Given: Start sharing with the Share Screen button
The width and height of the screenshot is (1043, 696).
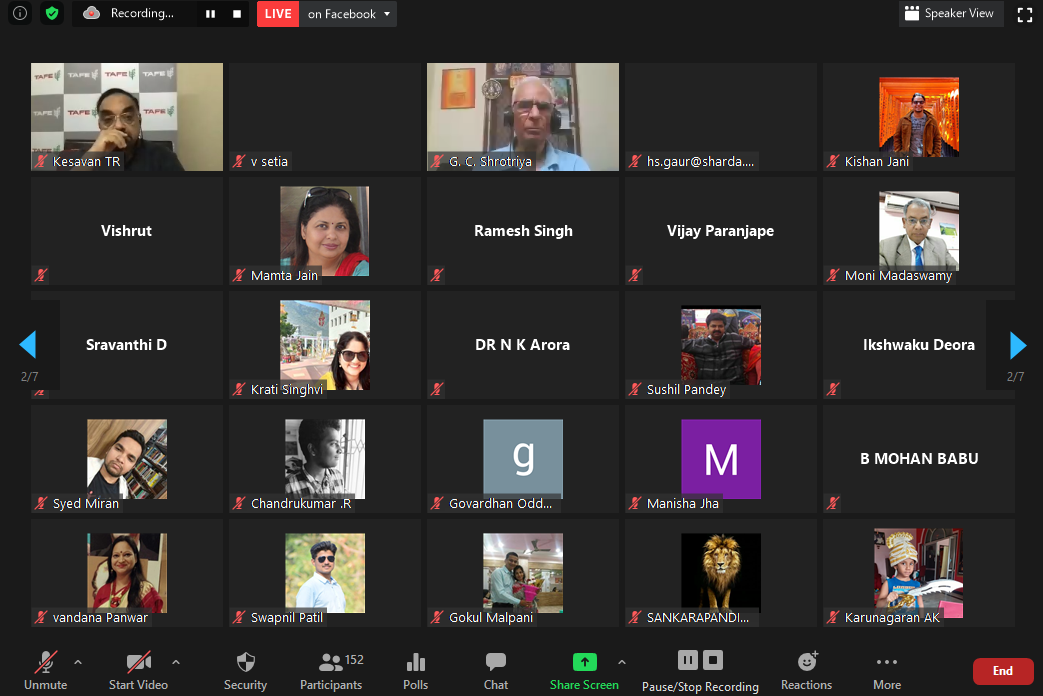Looking at the screenshot, I should (584, 671).
